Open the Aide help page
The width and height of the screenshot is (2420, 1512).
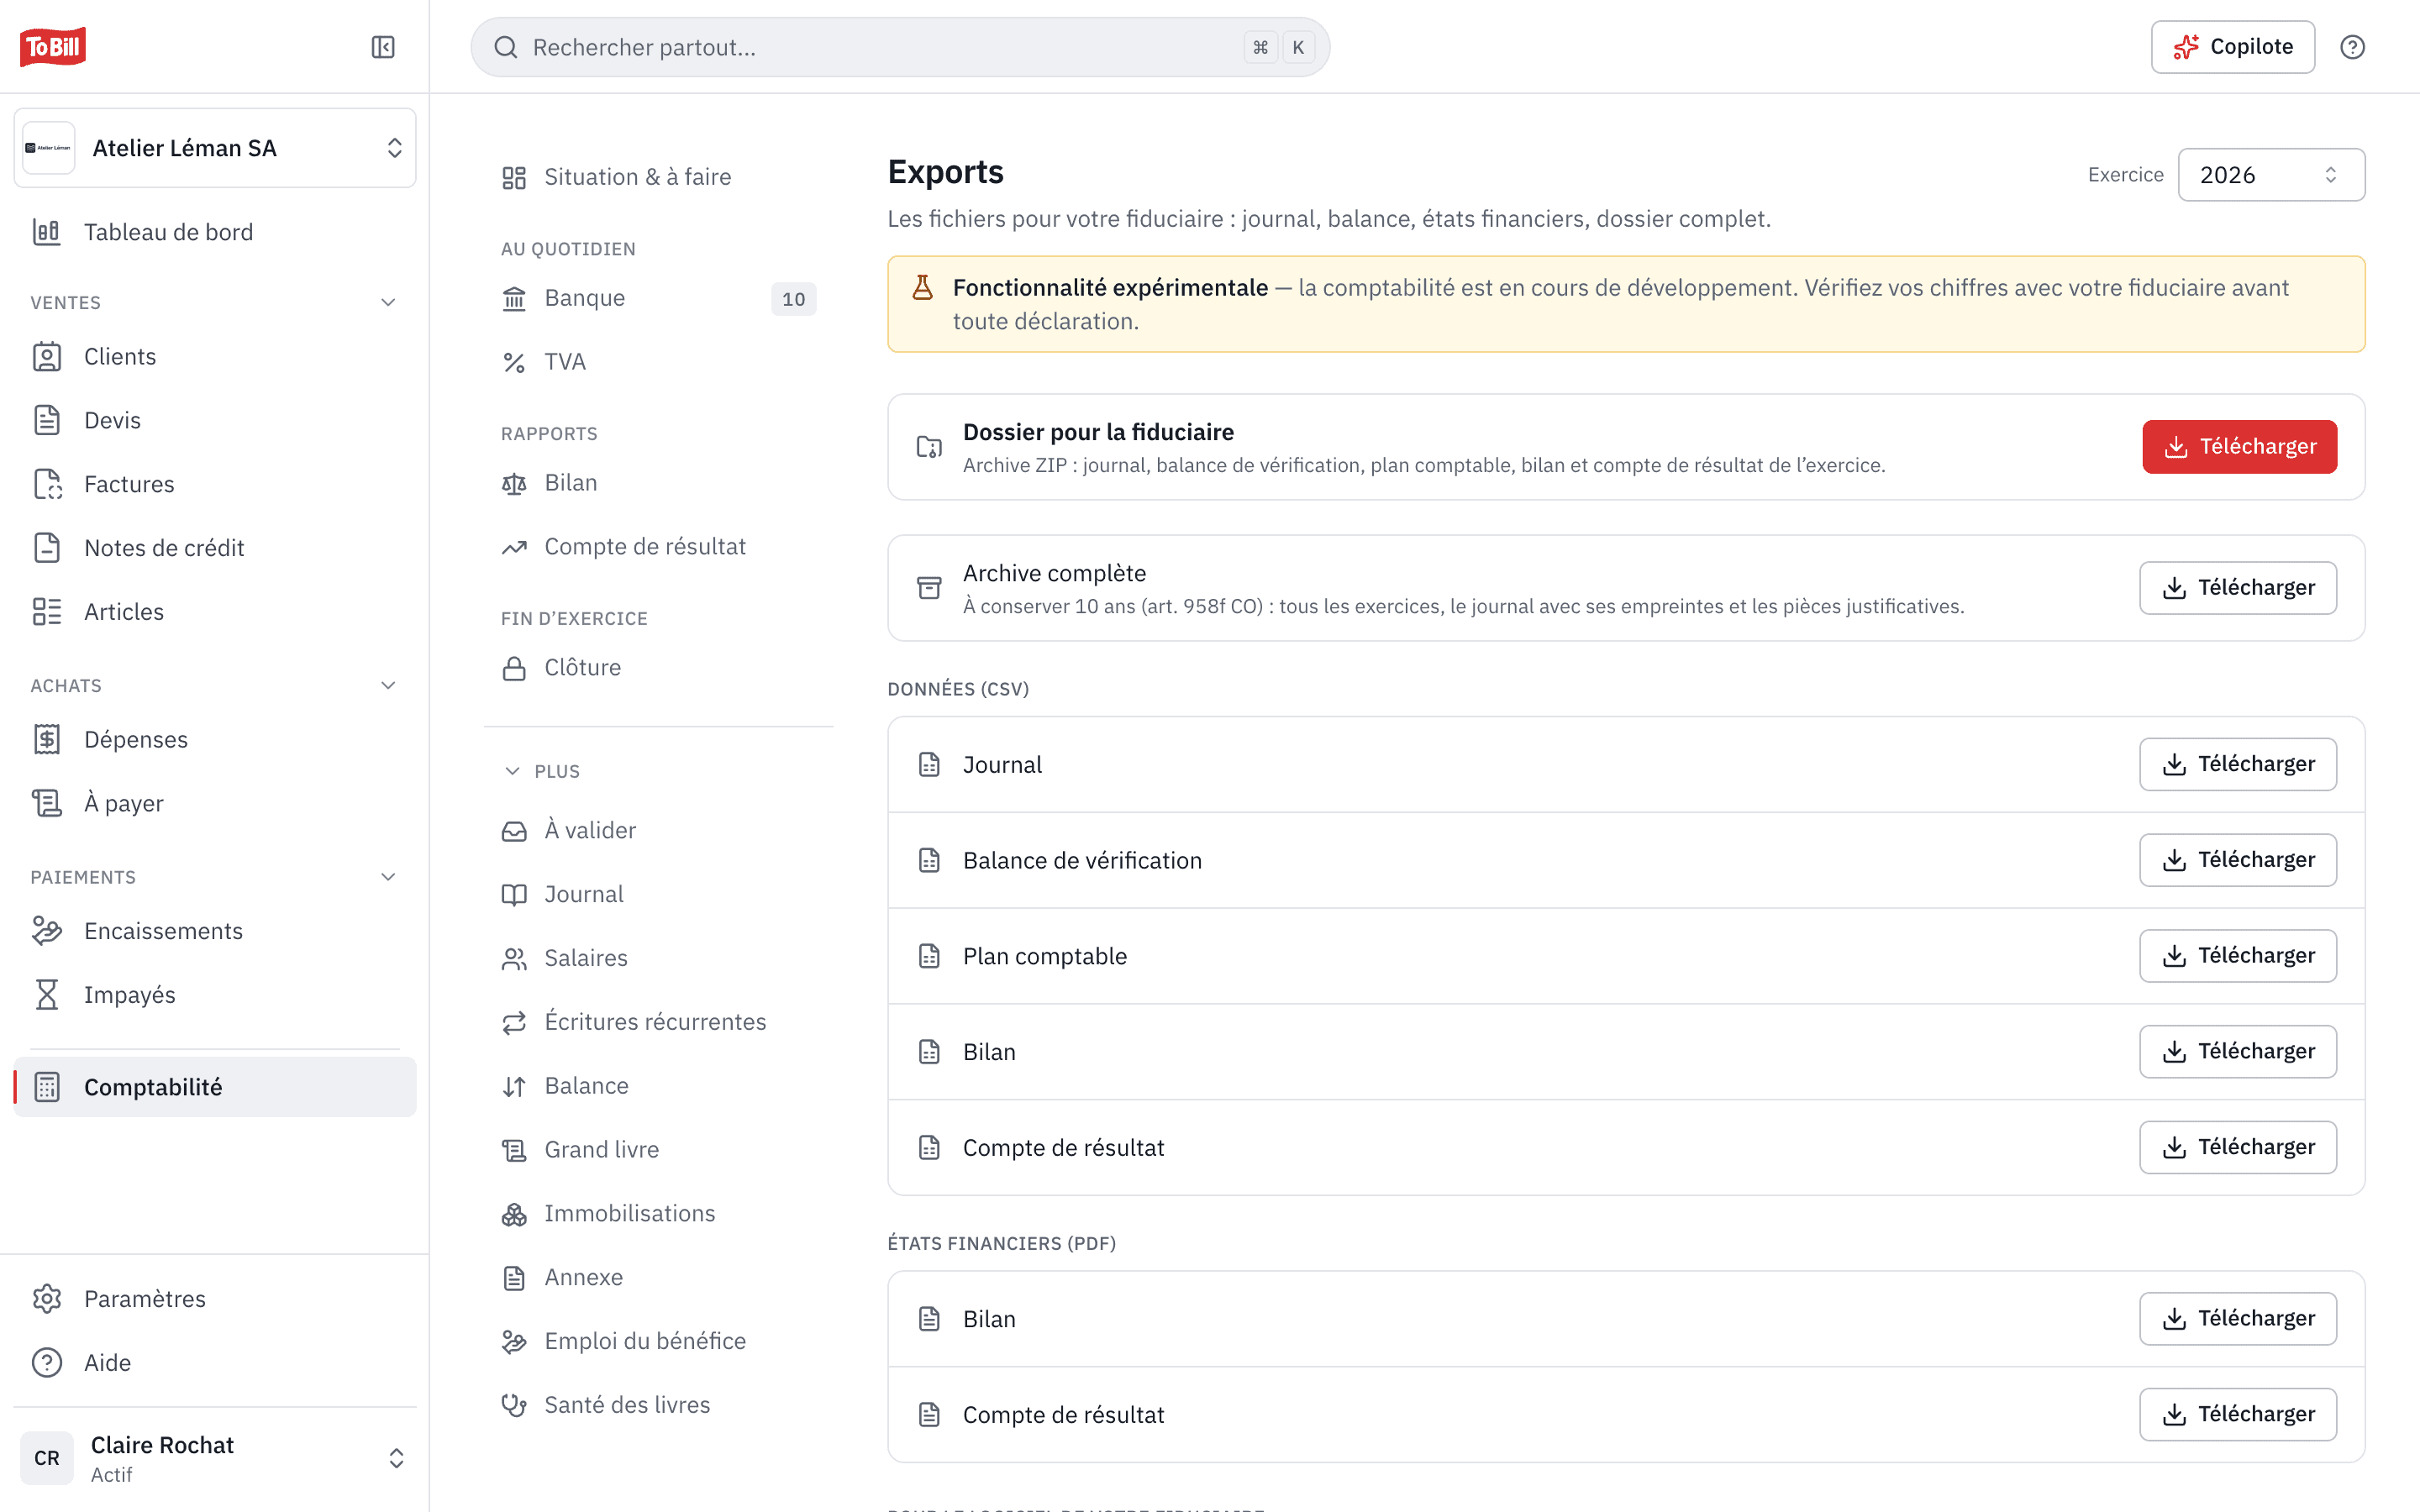(x=215, y=1363)
